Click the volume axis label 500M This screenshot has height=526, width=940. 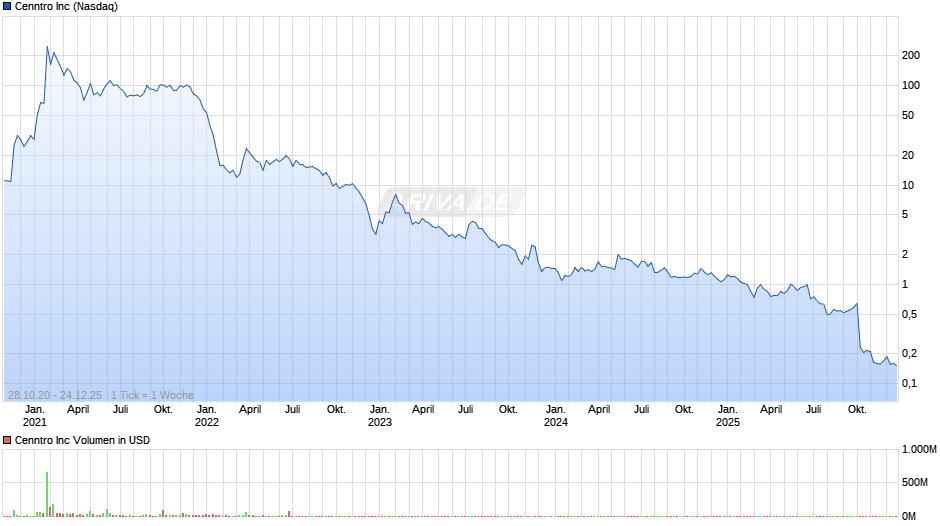point(915,482)
